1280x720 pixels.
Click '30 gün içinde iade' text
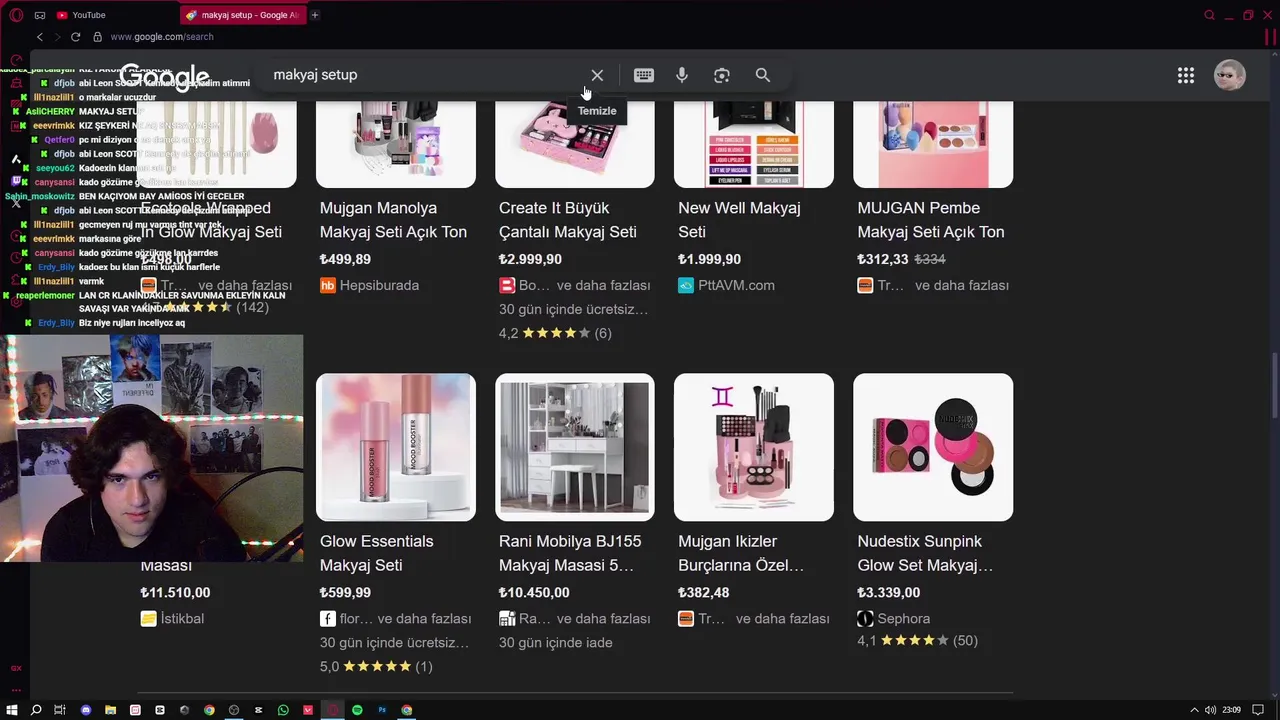(555, 643)
